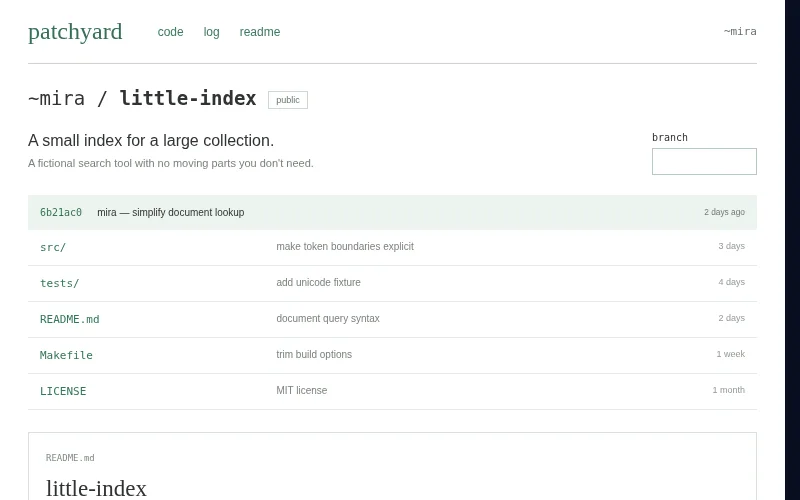
Task: Click the make token boundaries explicit message
Action: point(345,246)
